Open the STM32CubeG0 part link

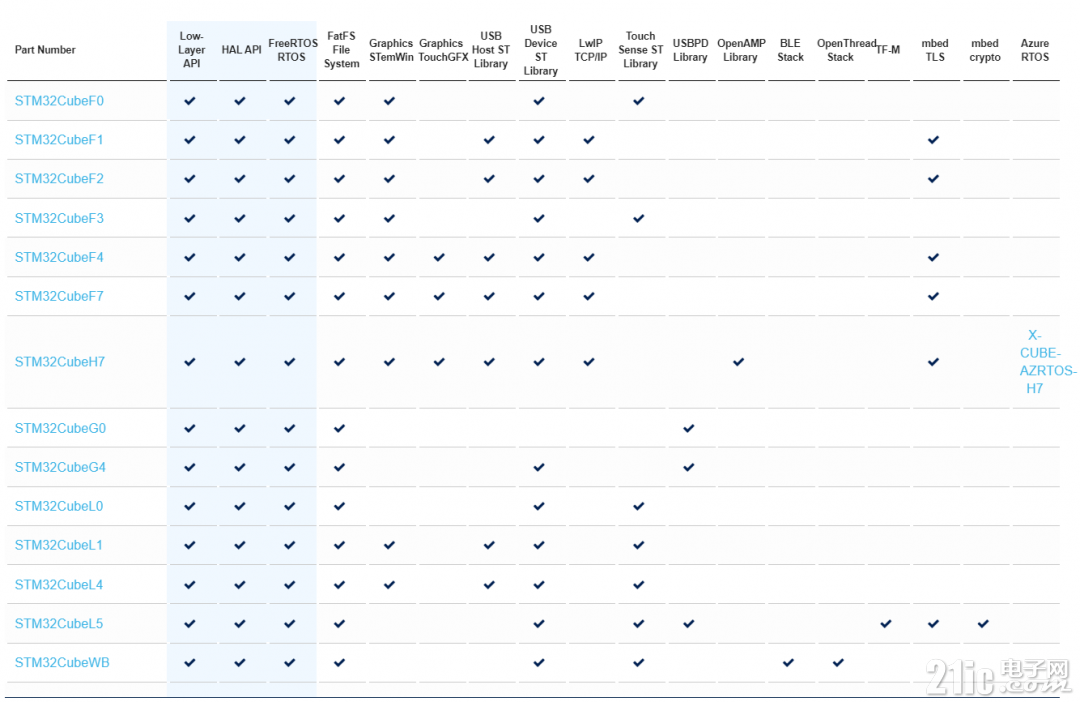coord(61,429)
